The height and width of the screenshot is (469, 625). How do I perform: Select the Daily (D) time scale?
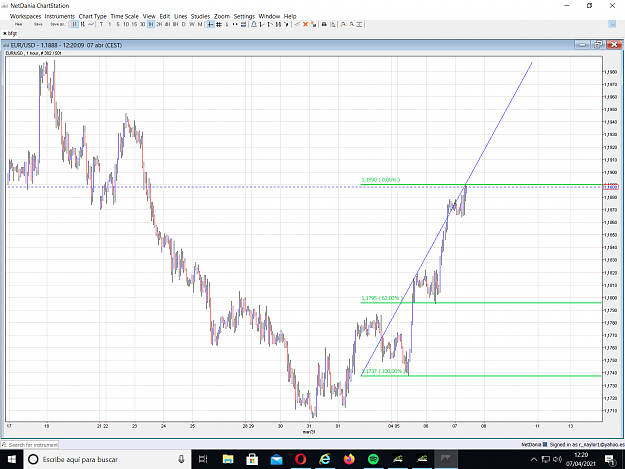[183, 24]
